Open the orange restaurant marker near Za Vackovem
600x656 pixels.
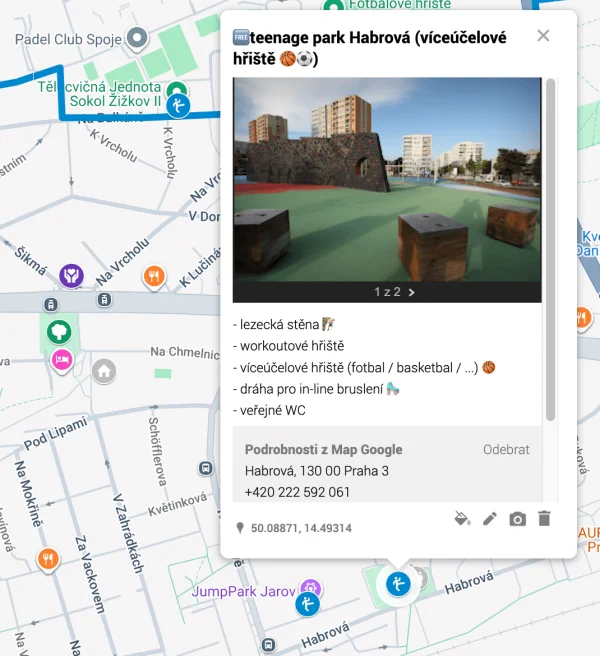48,559
